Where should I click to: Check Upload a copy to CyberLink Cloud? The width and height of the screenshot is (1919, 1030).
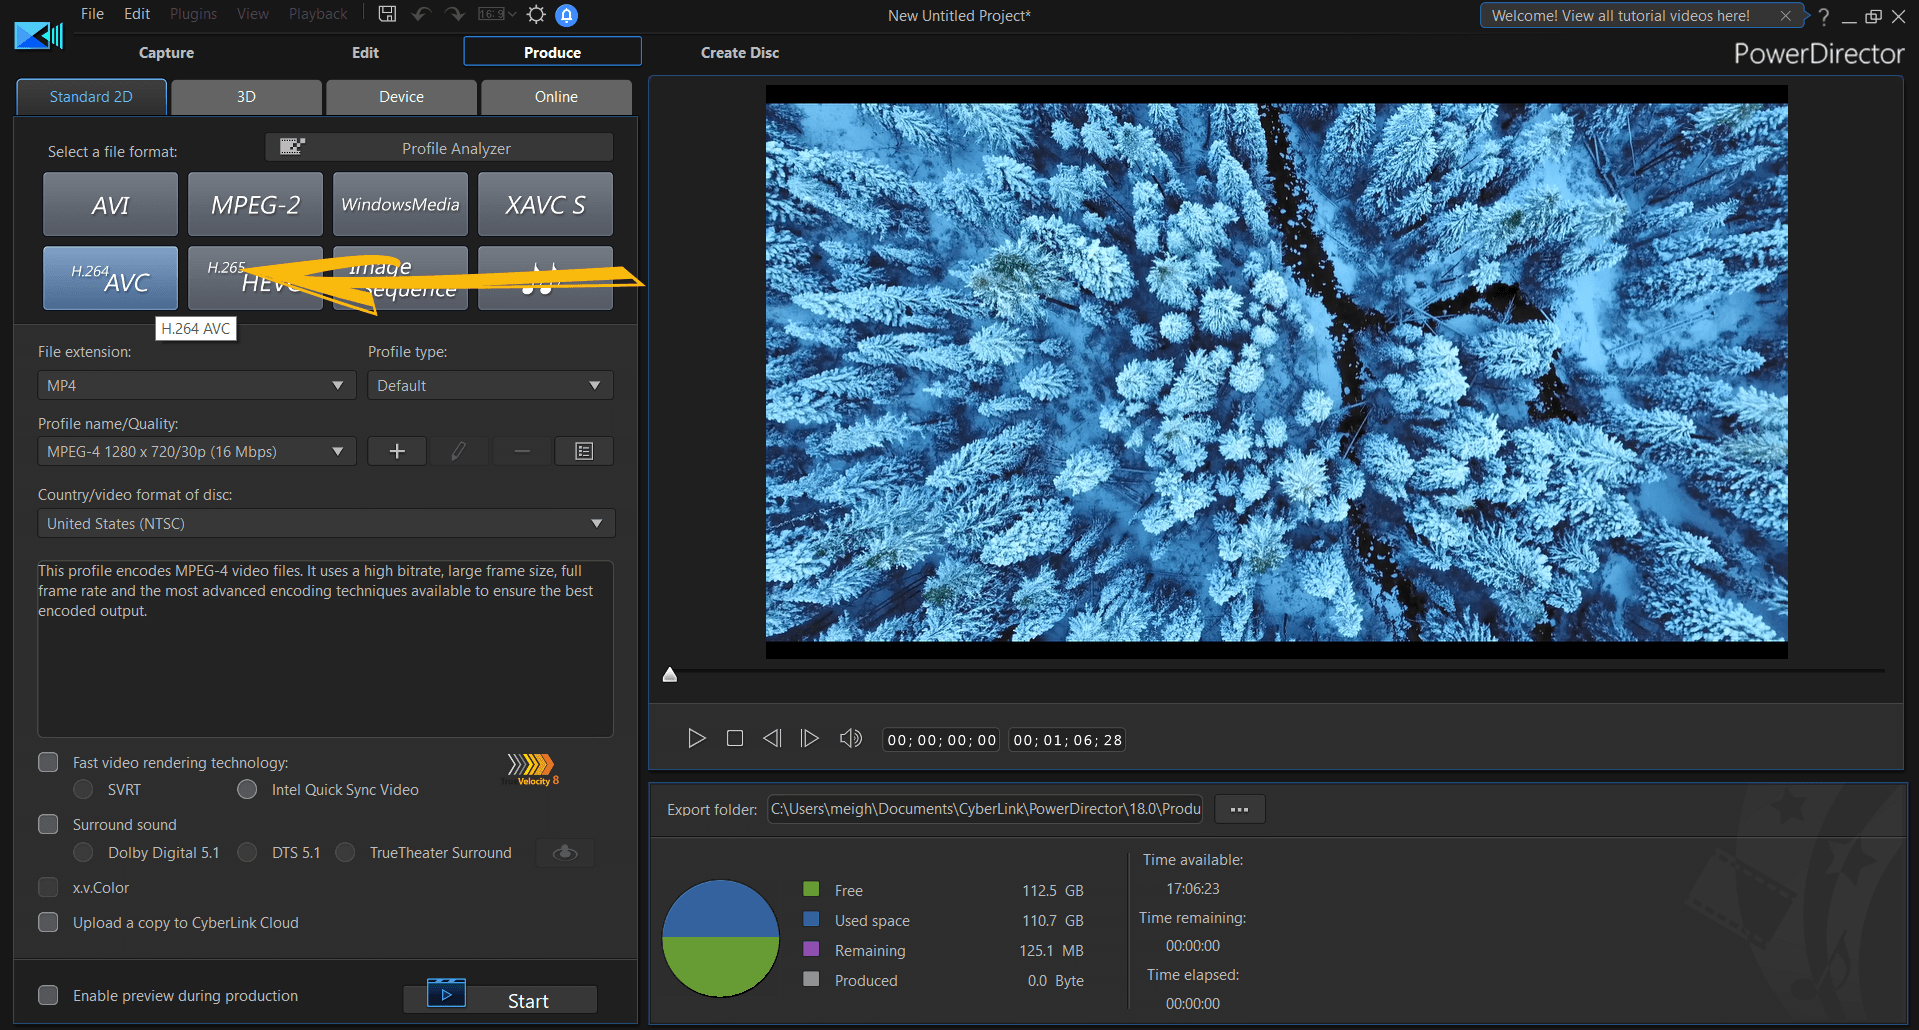[x=48, y=922]
